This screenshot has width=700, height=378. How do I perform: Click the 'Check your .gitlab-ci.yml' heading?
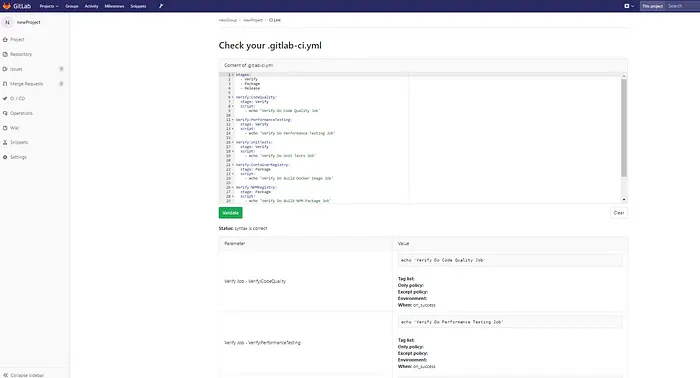(270, 46)
